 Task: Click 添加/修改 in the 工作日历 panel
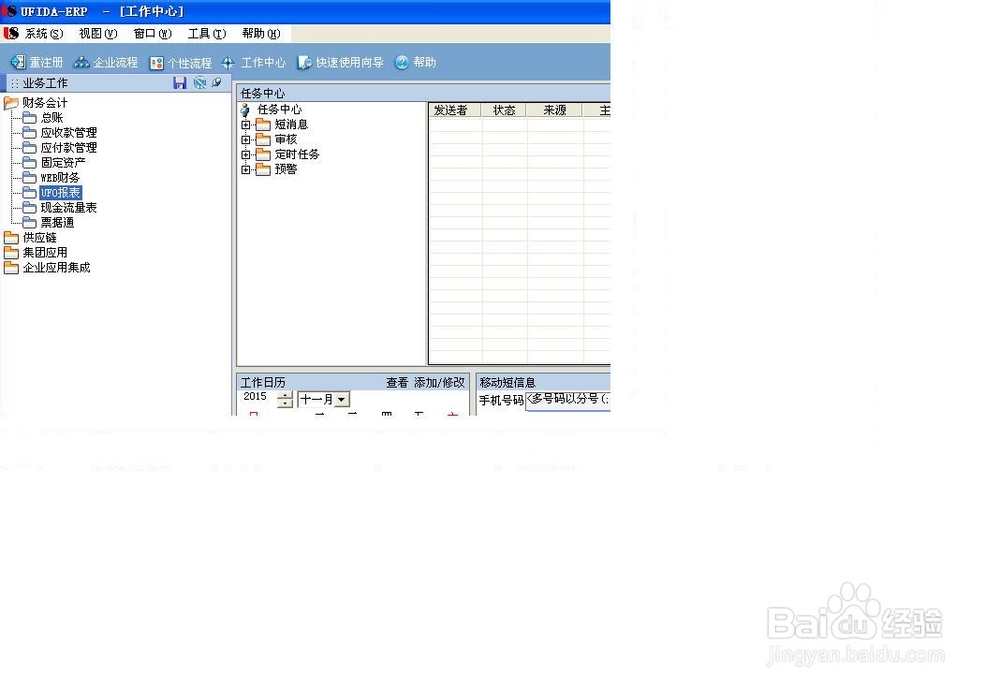click(439, 383)
